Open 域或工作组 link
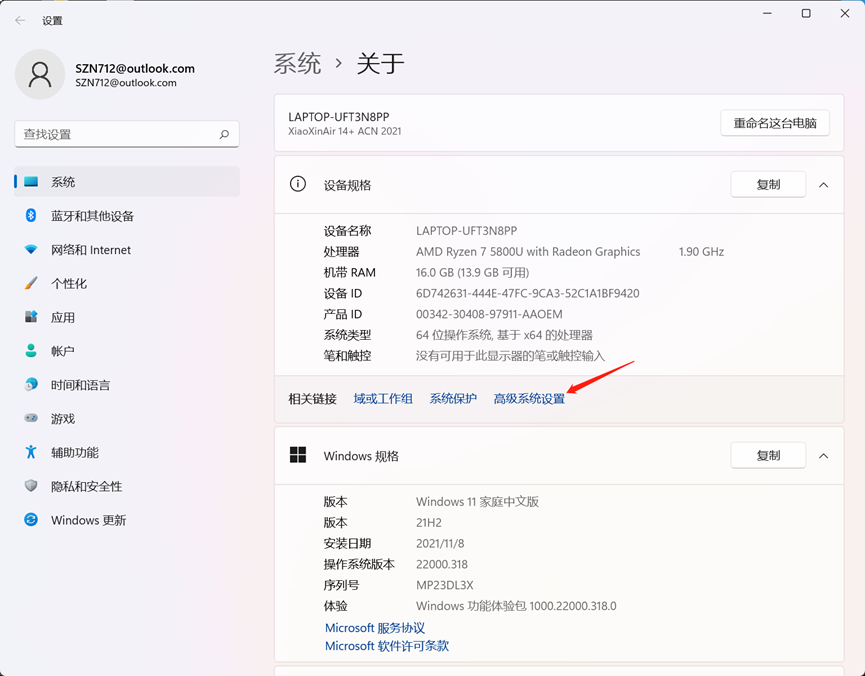Viewport: 865px width, 676px height. pos(383,398)
